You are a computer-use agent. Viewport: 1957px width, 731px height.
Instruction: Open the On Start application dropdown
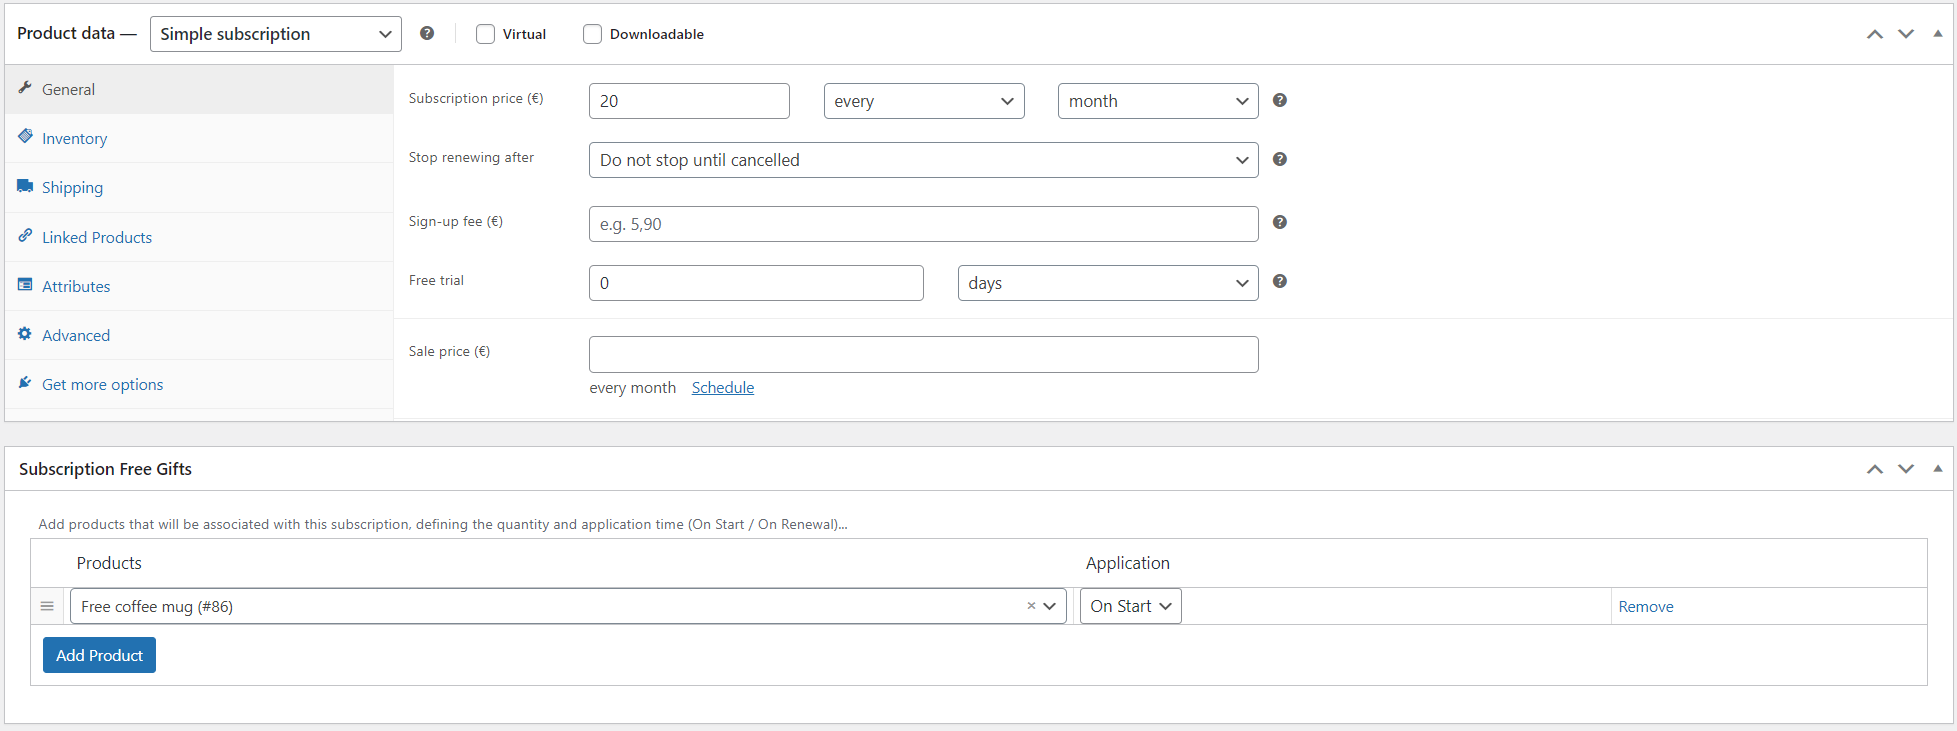(x=1130, y=606)
